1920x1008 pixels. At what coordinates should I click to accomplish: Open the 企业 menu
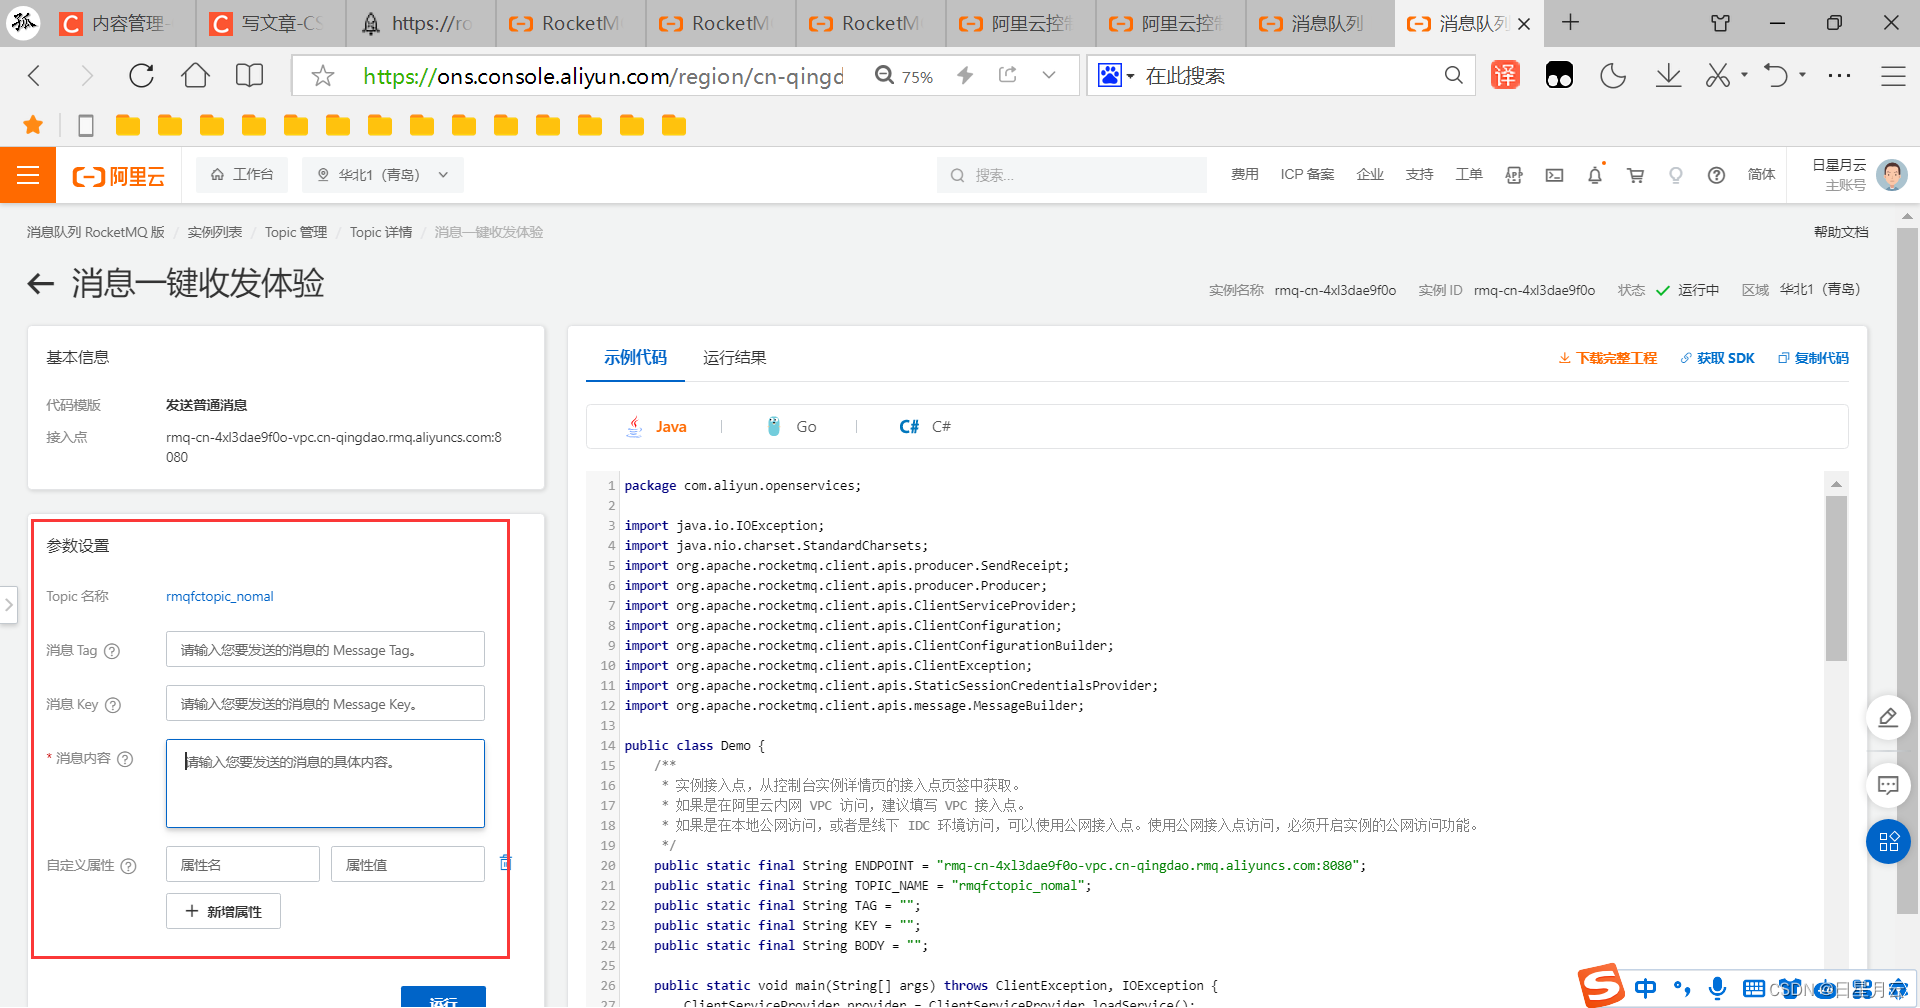click(1370, 175)
